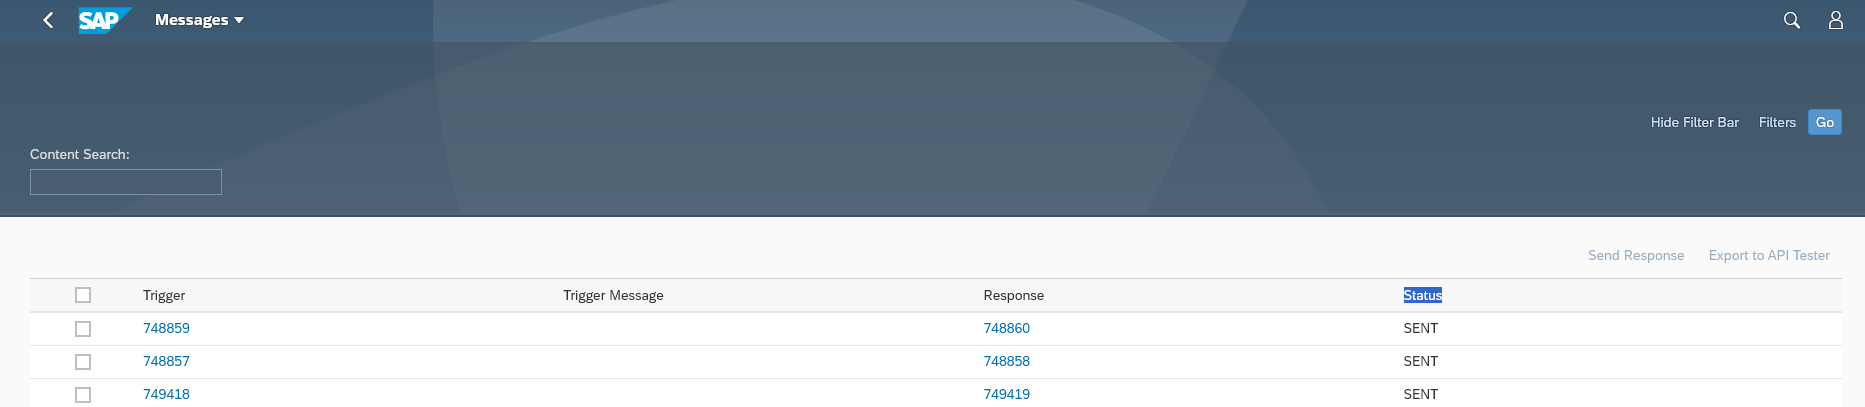Viewport: 1865px width, 407px height.
Task: Click the Status column header
Action: (1422, 295)
